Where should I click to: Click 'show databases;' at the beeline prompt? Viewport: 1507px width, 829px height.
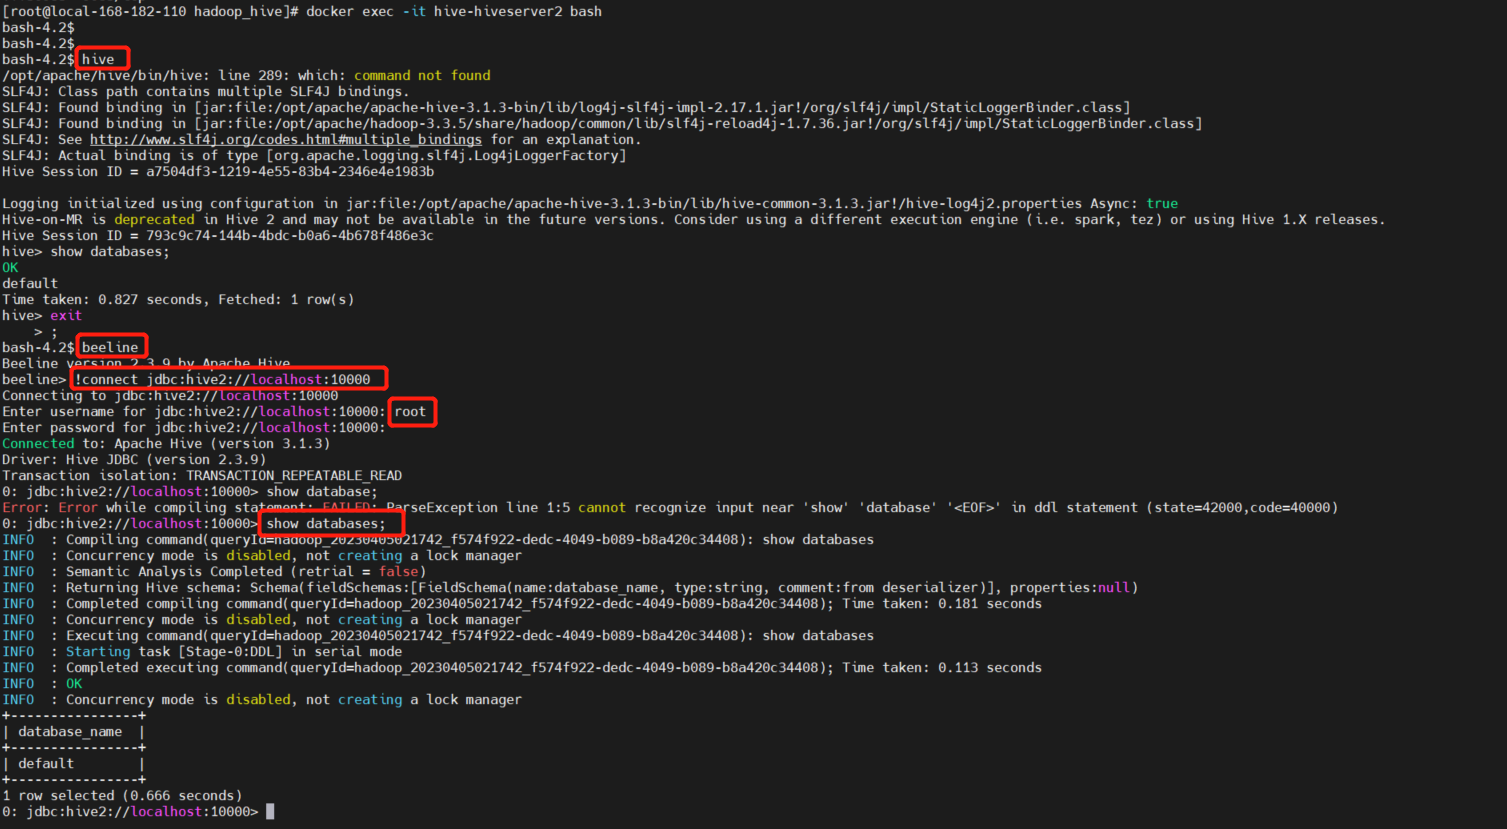(326, 524)
